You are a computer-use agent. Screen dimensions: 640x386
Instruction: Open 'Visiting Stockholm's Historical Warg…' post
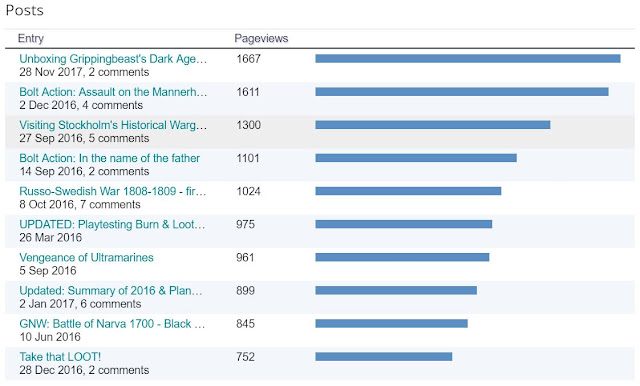[113, 125]
